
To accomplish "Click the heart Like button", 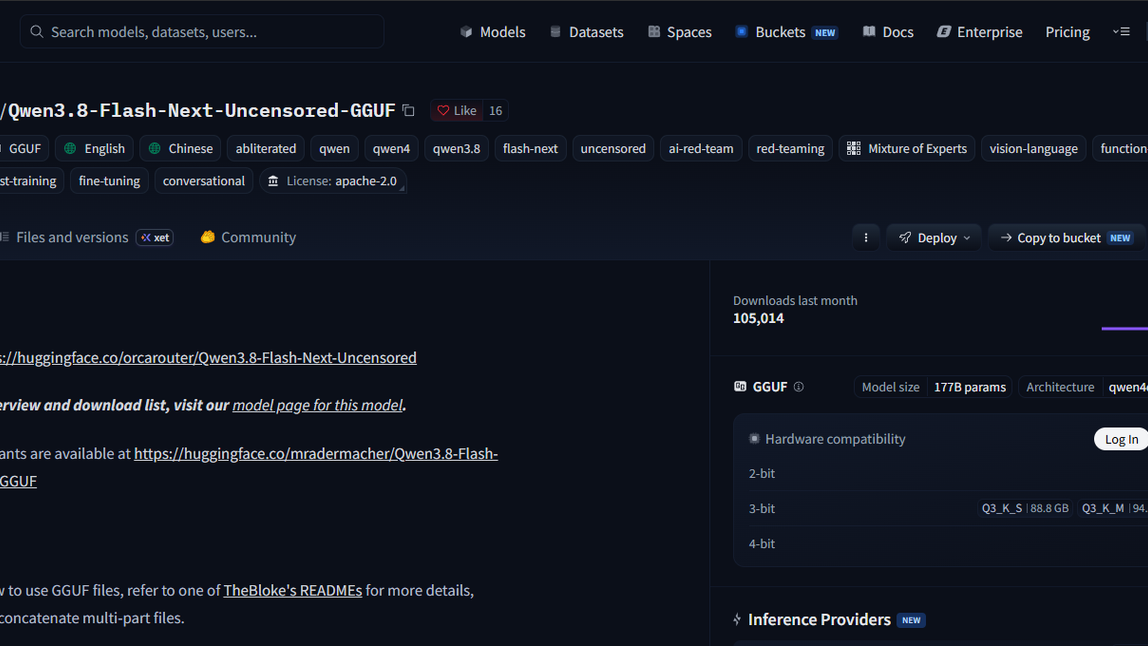I will coord(456,111).
